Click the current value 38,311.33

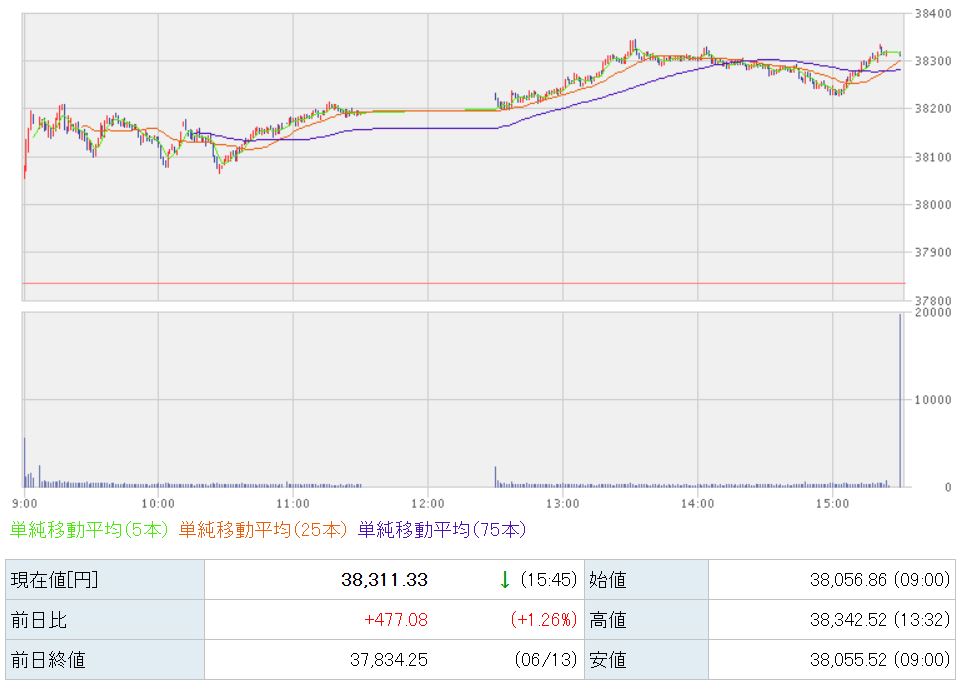[384, 579]
